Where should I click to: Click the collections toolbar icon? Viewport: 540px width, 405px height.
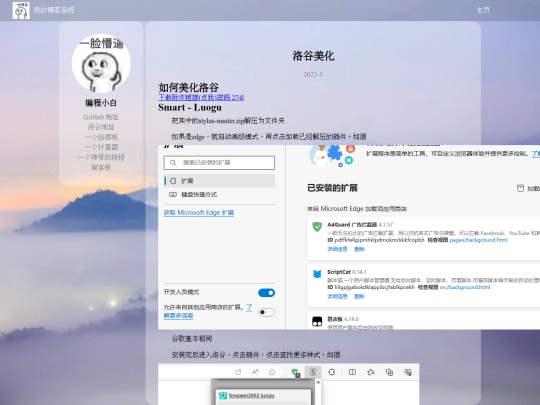[390, 372]
